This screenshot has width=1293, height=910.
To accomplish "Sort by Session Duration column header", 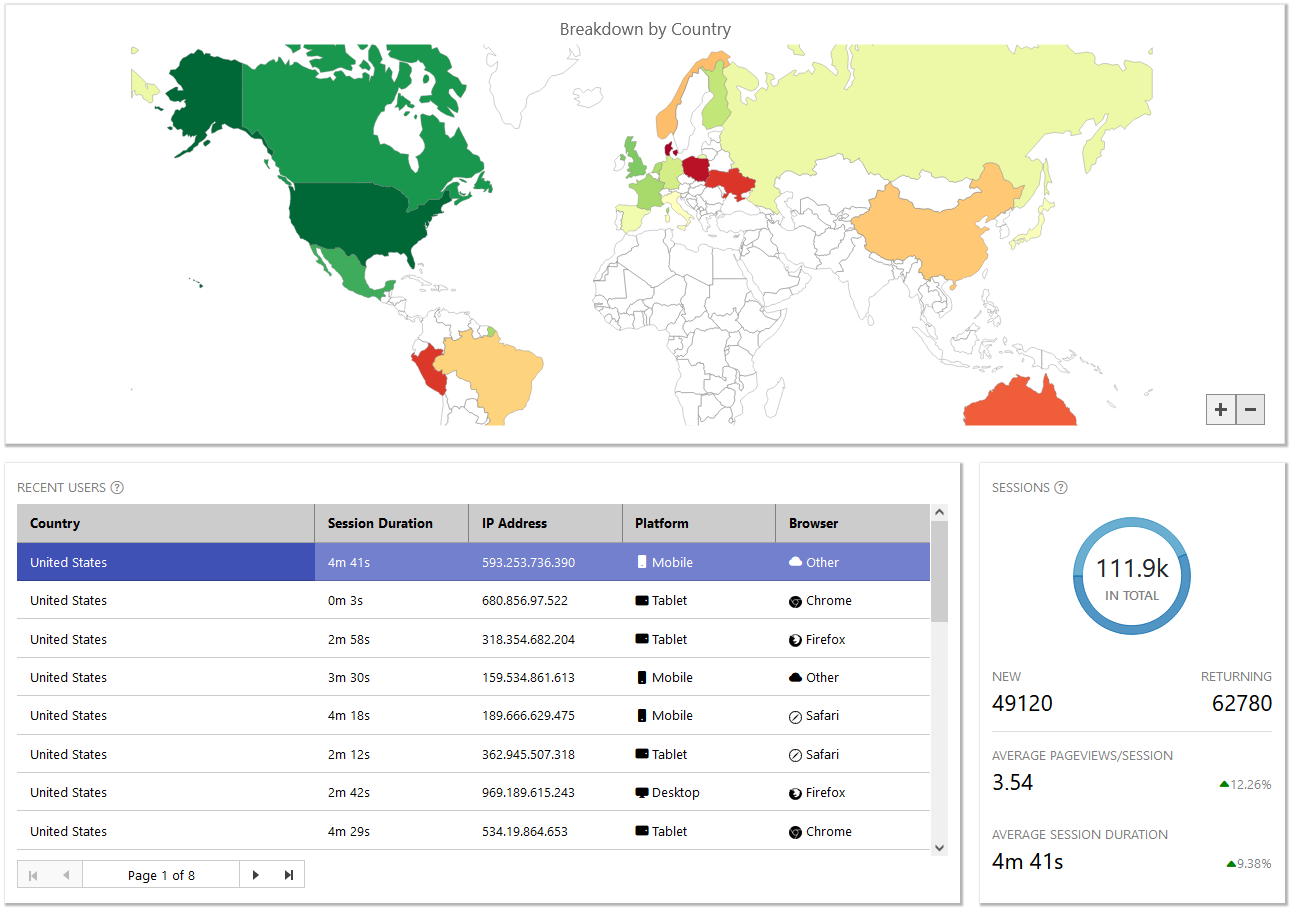I will (391, 523).
